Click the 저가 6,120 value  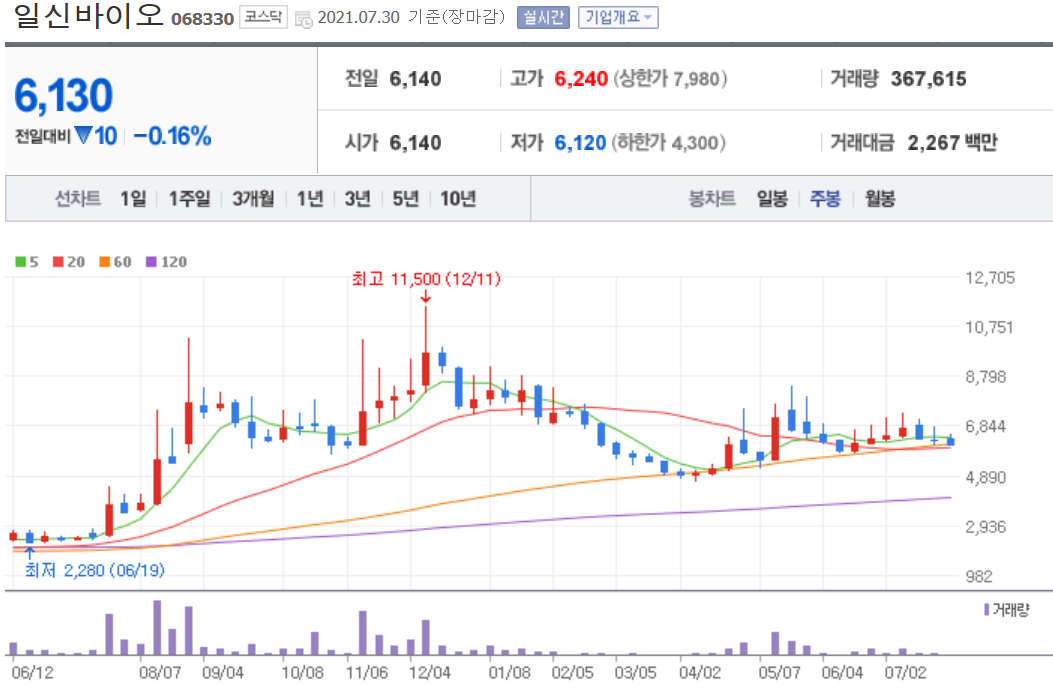[580, 143]
